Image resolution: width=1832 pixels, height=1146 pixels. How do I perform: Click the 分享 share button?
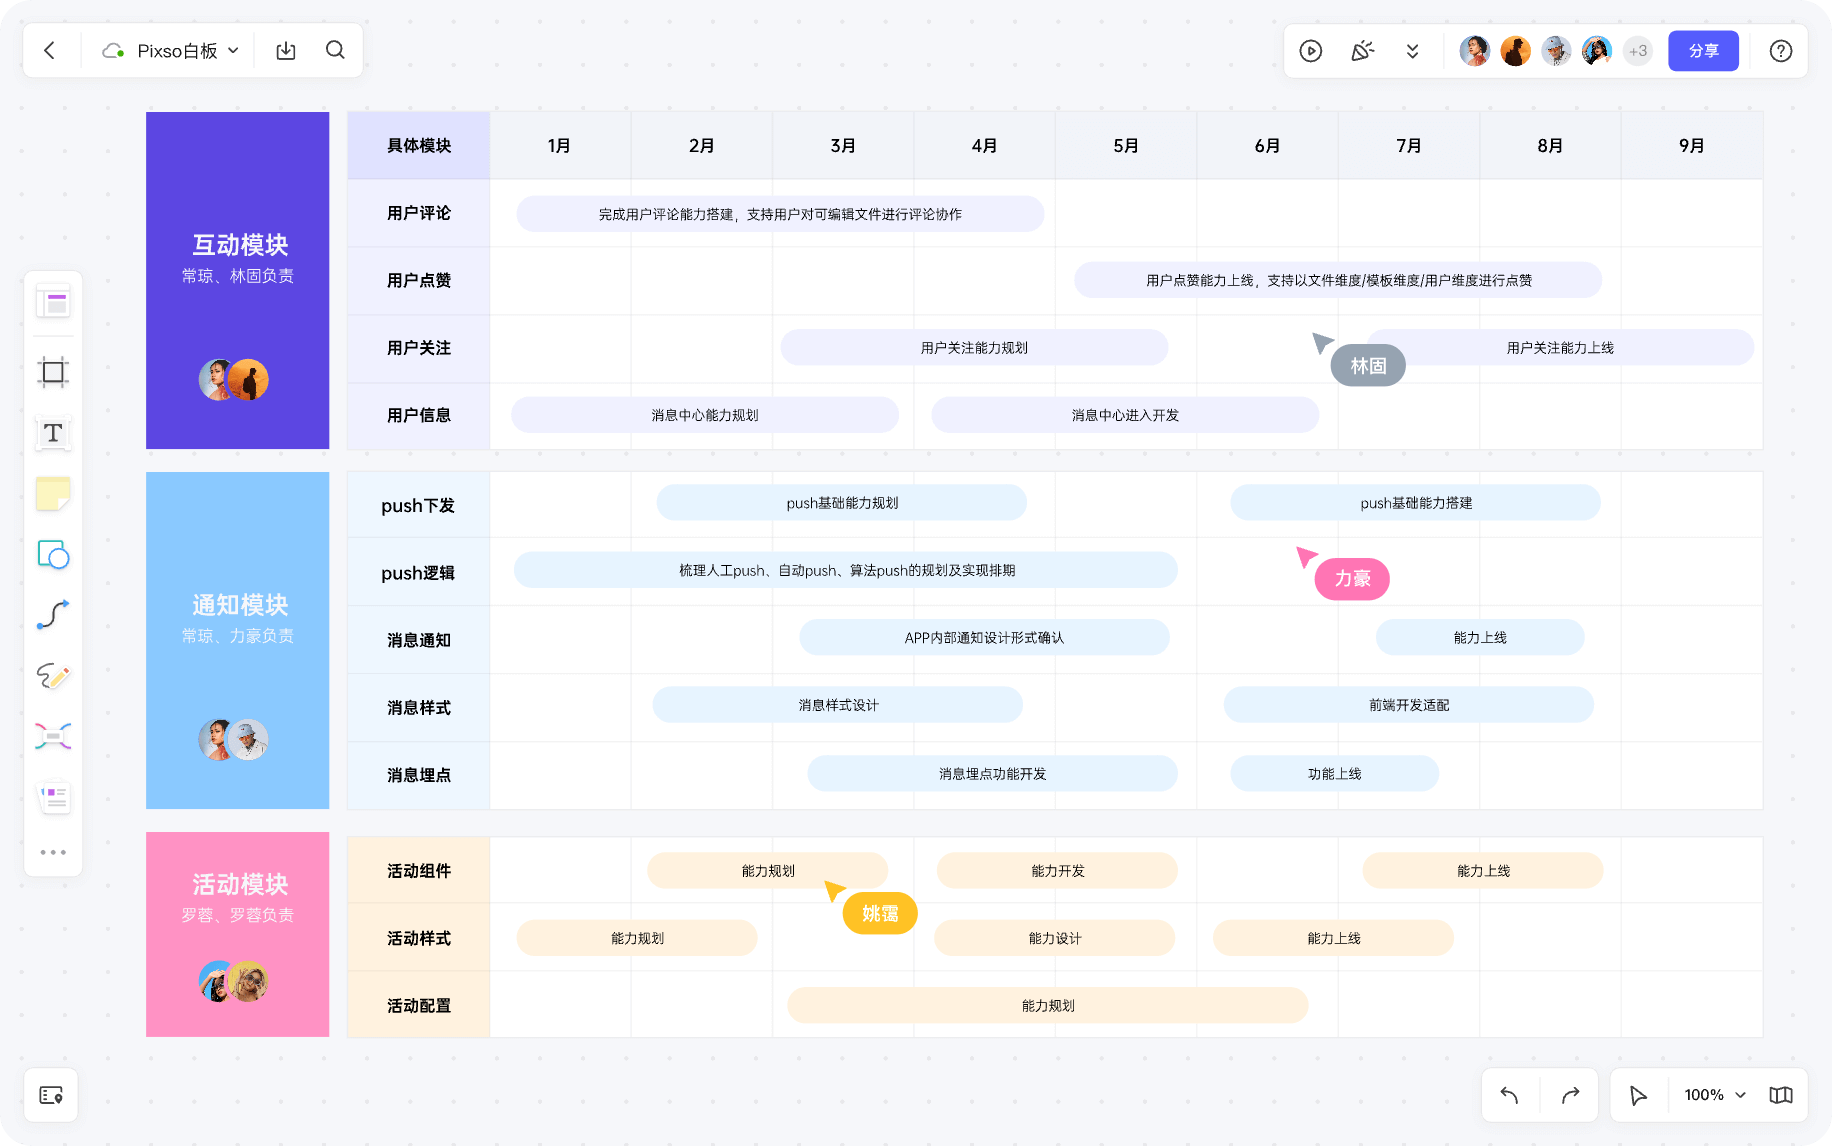1703,50
